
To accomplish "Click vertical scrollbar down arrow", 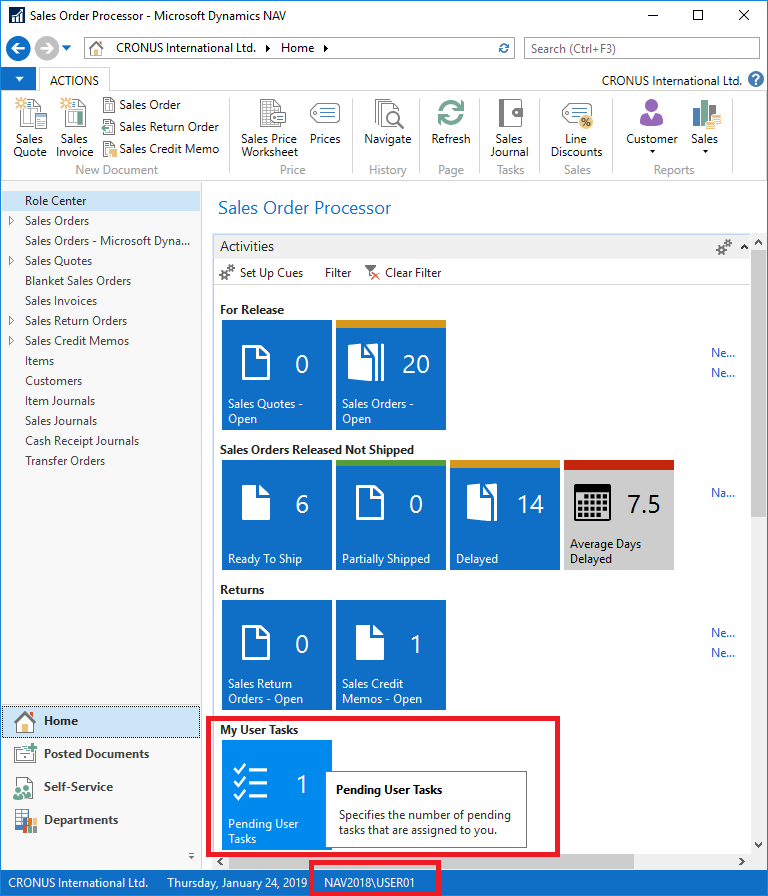I will point(758,845).
